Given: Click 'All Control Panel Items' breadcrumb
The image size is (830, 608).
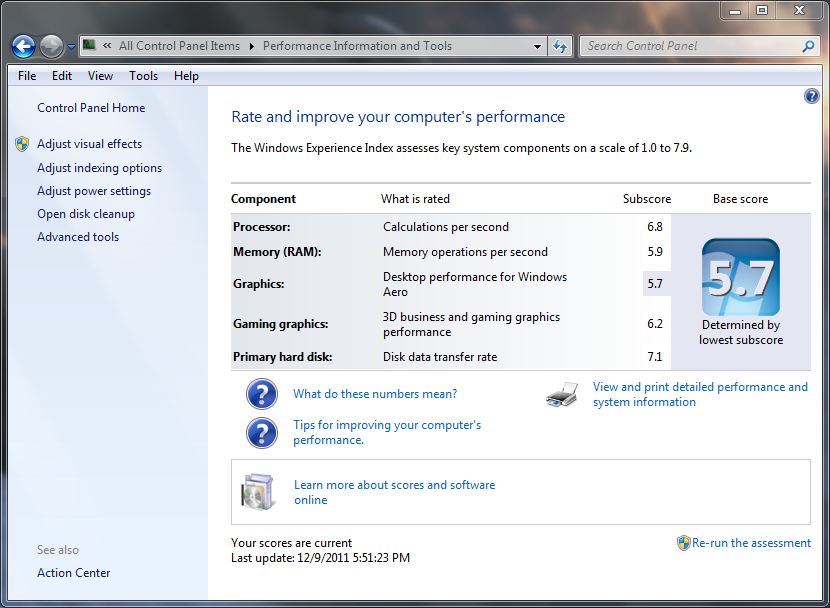Looking at the screenshot, I should pyautogui.click(x=179, y=46).
